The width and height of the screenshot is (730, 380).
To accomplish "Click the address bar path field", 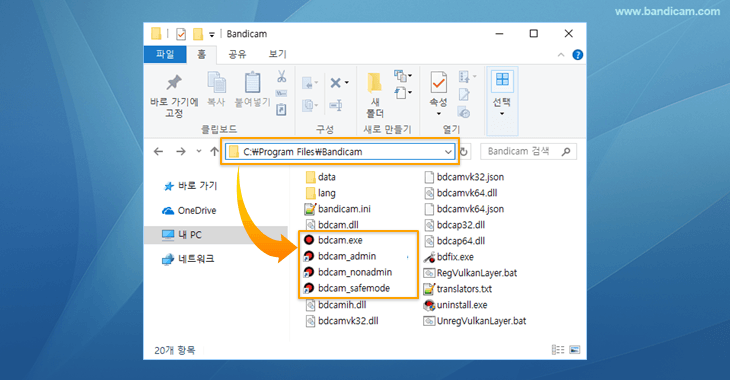I will (x=340, y=152).
